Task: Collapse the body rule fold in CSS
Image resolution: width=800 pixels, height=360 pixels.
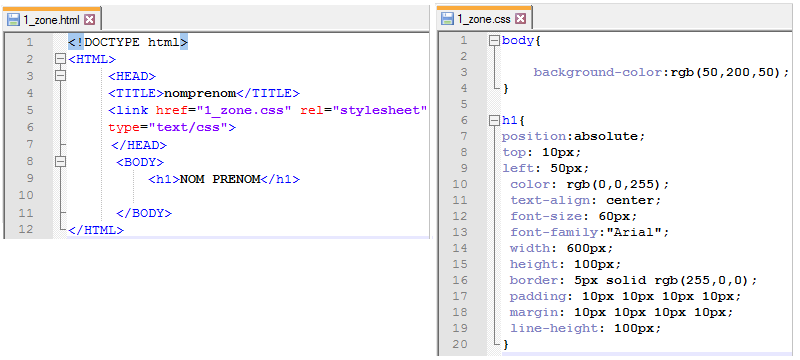Action: coord(493,41)
